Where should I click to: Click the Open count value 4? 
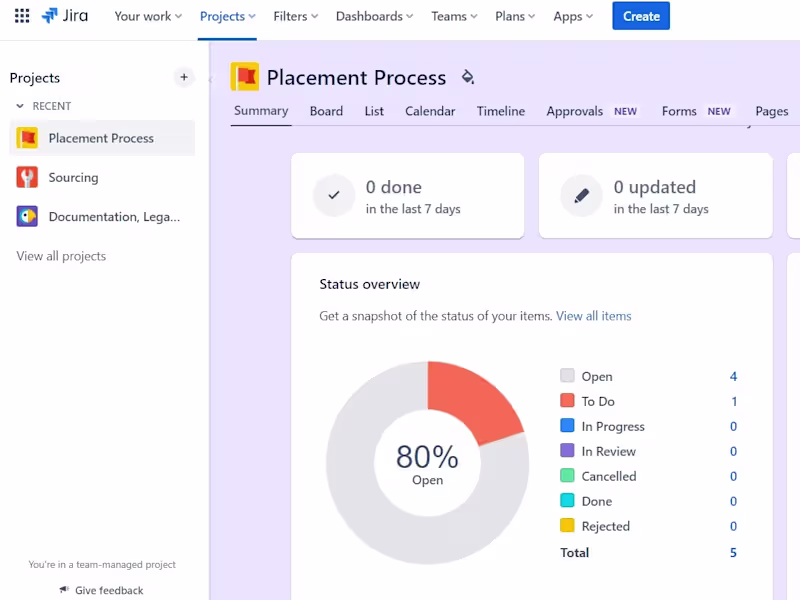[x=733, y=377]
